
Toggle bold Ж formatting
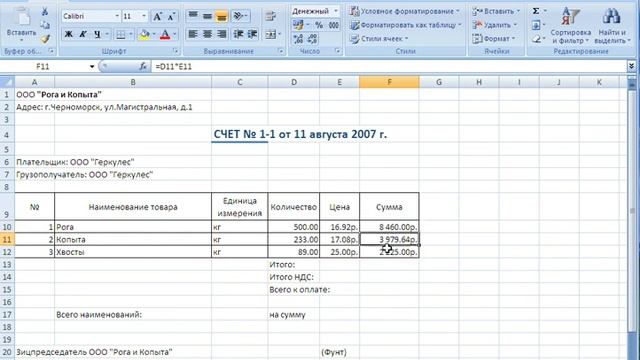[69, 34]
